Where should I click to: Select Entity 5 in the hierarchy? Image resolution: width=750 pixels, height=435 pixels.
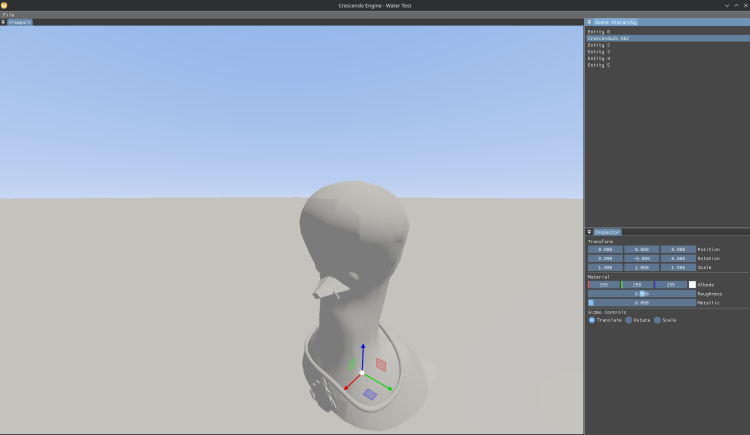(x=668, y=65)
